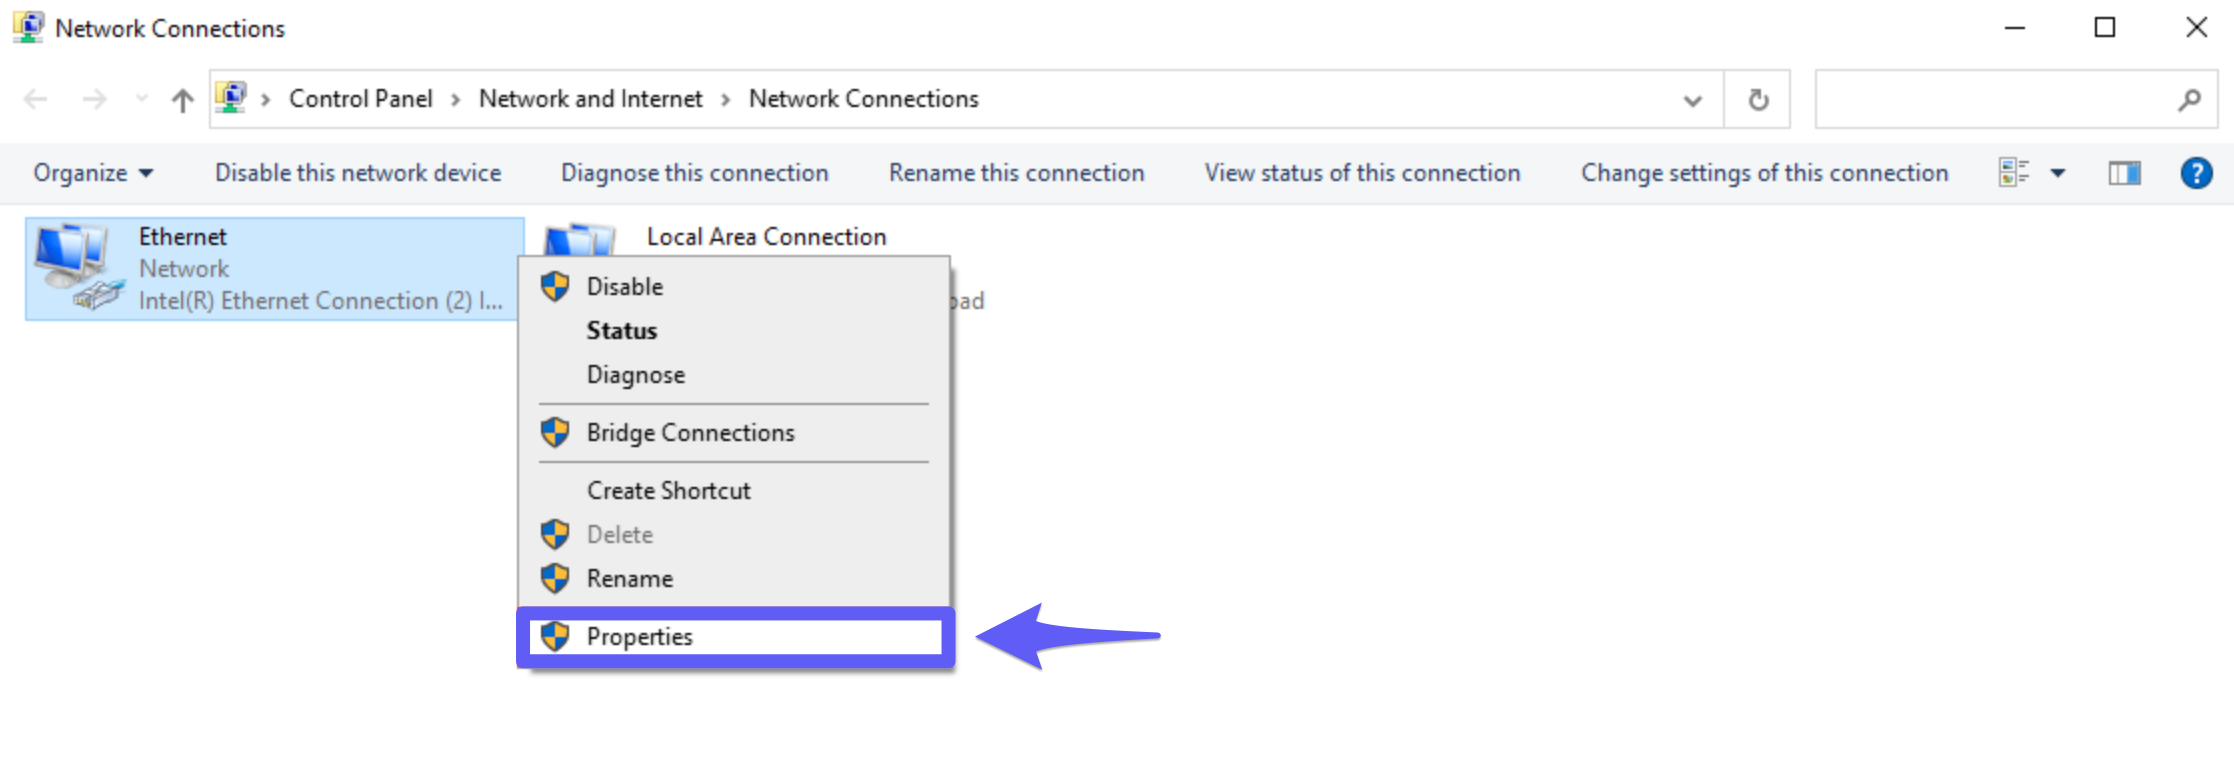Click the search magnifier icon

(x=2189, y=100)
